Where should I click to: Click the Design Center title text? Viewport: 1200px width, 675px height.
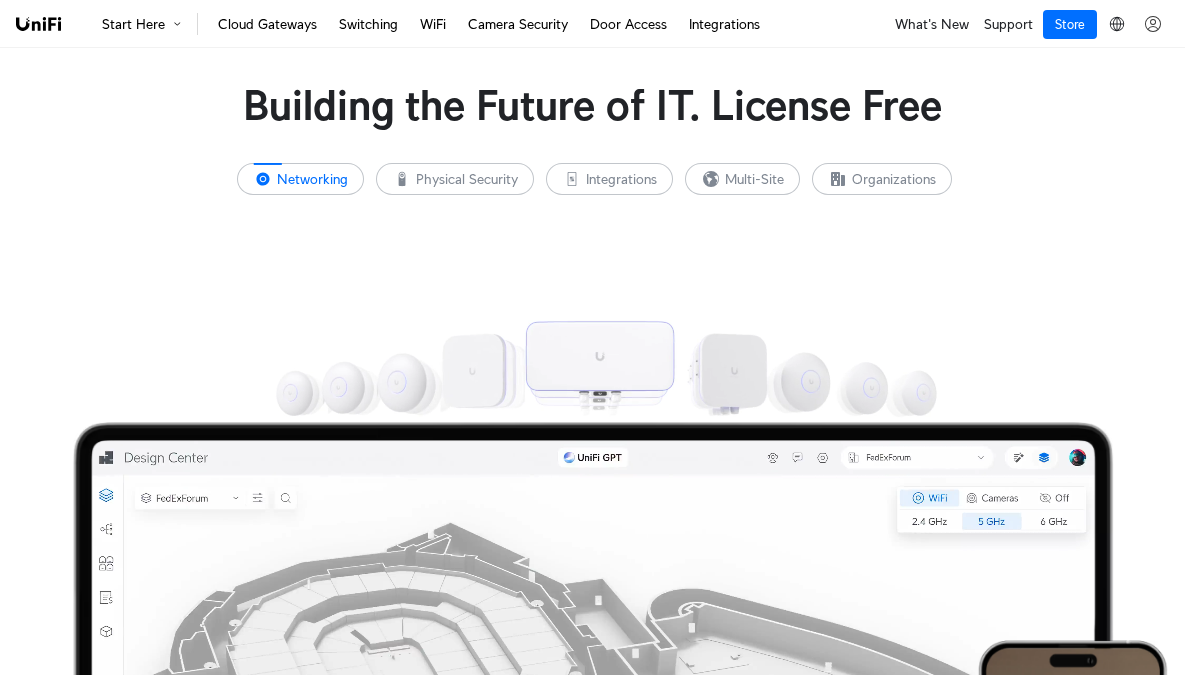(x=166, y=458)
